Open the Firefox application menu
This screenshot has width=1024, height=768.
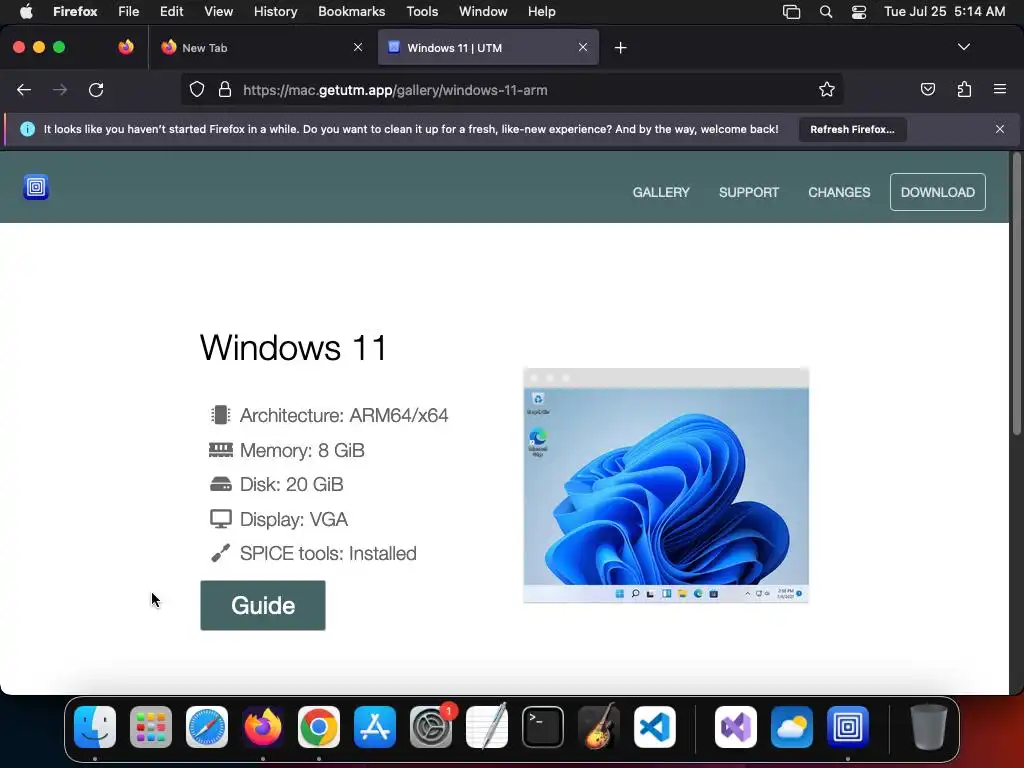[x=75, y=12]
